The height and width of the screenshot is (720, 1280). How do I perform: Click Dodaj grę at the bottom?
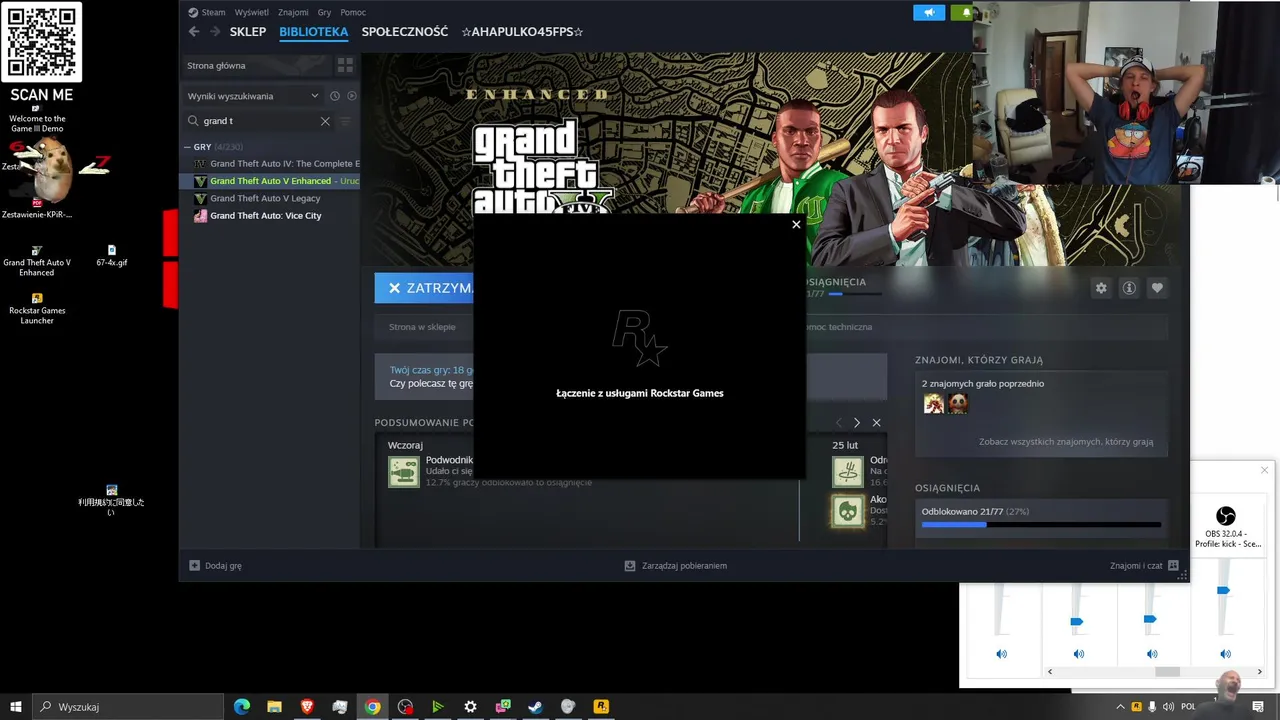(x=216, y=566)
